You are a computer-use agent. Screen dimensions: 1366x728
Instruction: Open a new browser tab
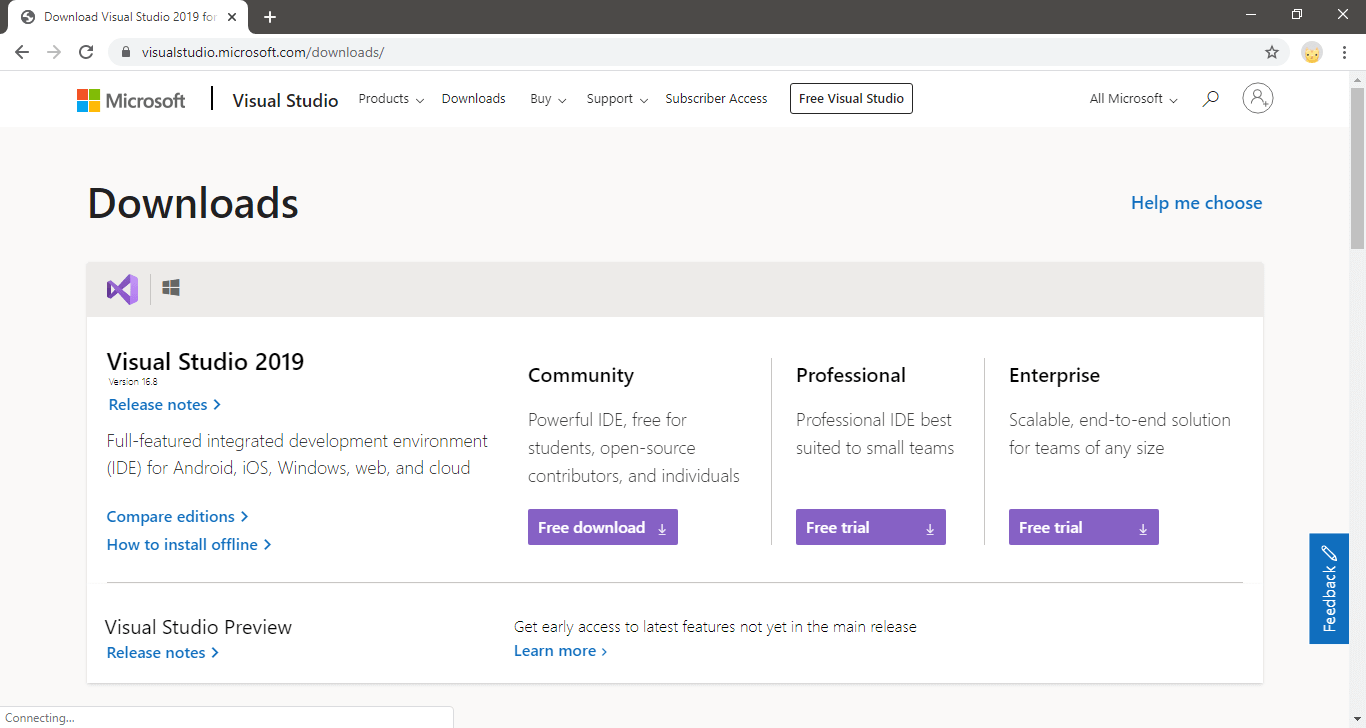click(270, 17)
